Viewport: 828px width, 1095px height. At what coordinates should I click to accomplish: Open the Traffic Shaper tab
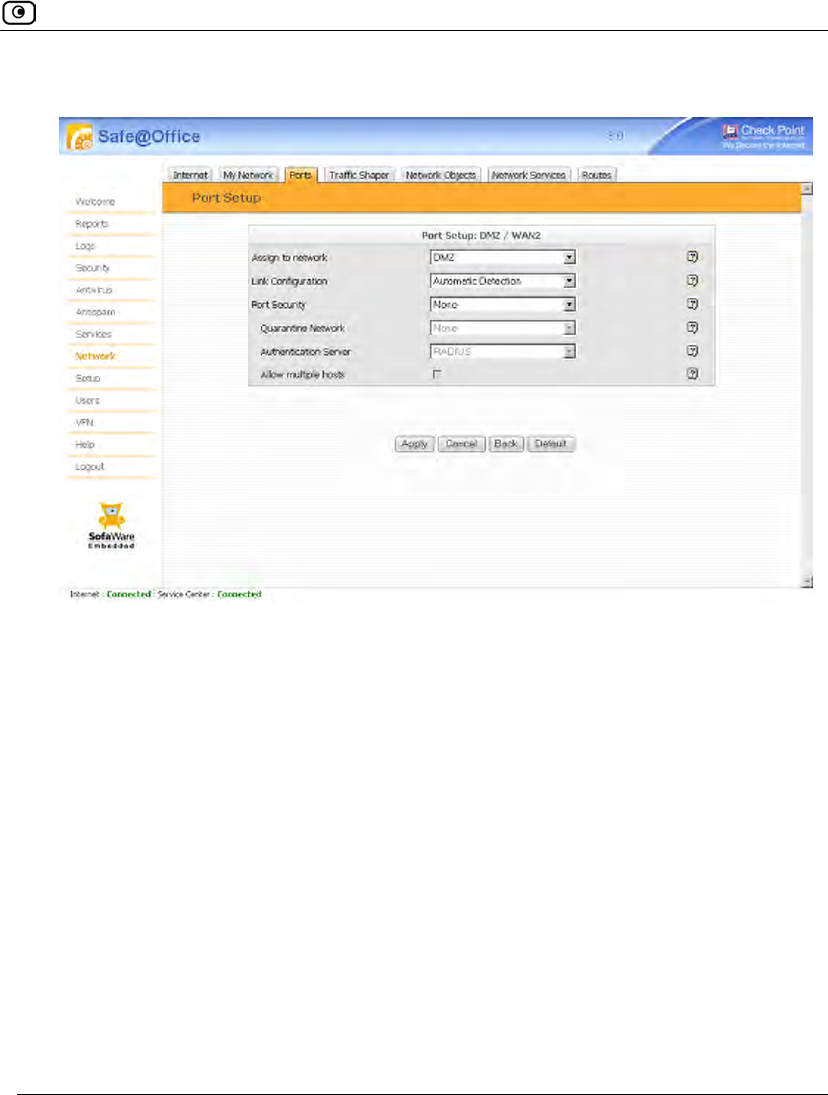click(x=359, y=175)
